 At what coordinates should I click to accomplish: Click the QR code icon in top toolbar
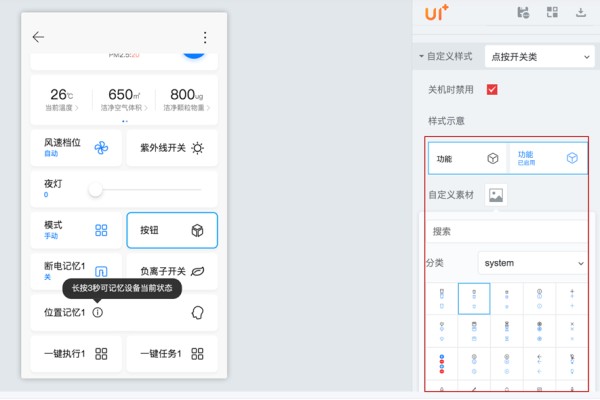[x=552, y=13]
